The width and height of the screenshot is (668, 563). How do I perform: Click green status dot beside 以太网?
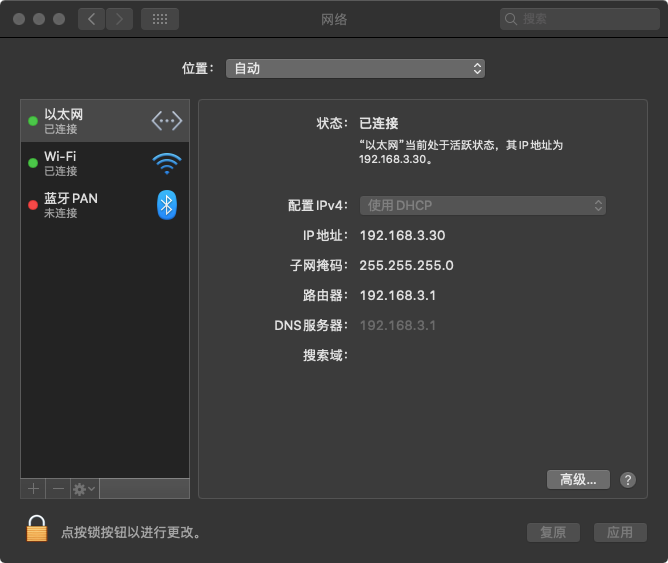coord(33,121)
